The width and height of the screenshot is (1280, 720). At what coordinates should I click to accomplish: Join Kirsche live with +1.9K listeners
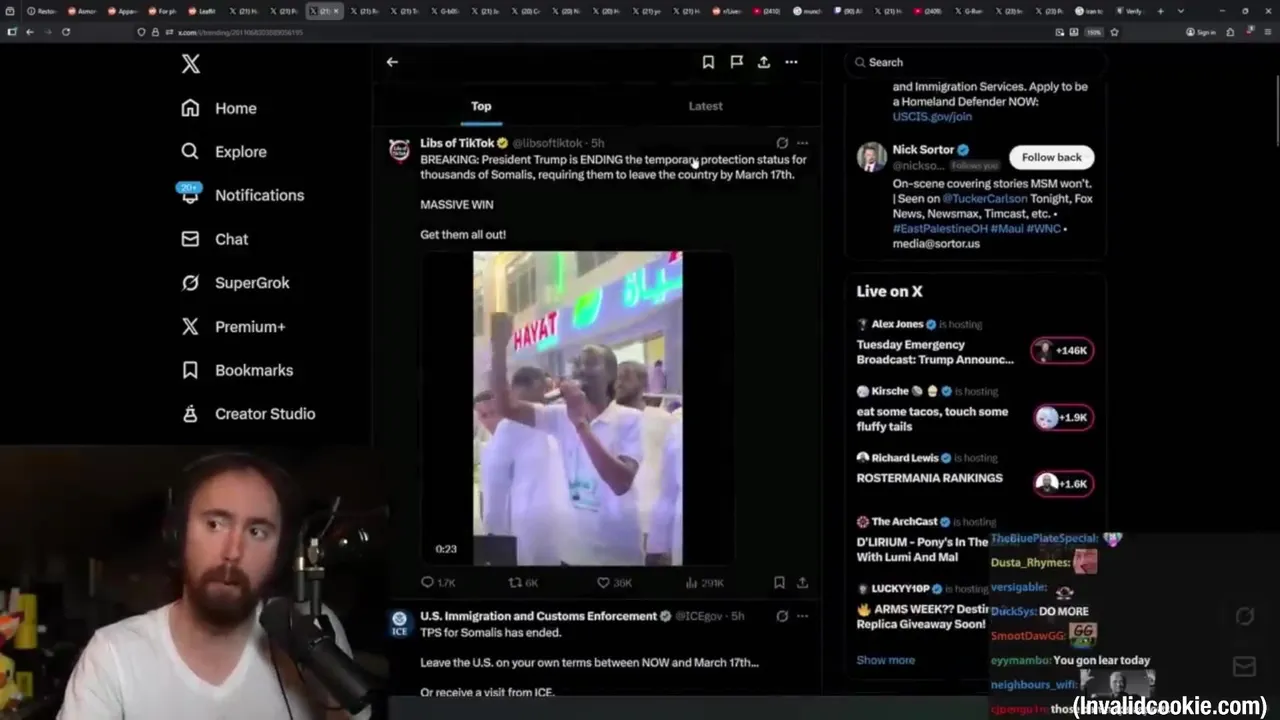click(x=1062, y=417)
